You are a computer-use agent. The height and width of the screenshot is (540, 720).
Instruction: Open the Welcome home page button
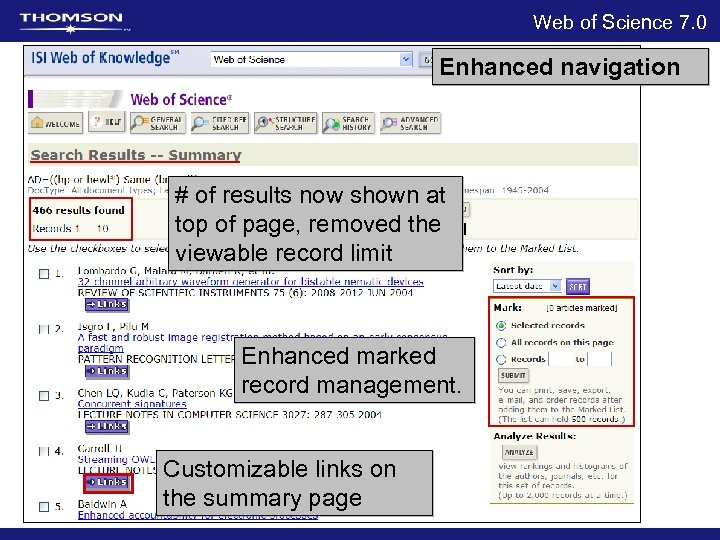[56, 123]
